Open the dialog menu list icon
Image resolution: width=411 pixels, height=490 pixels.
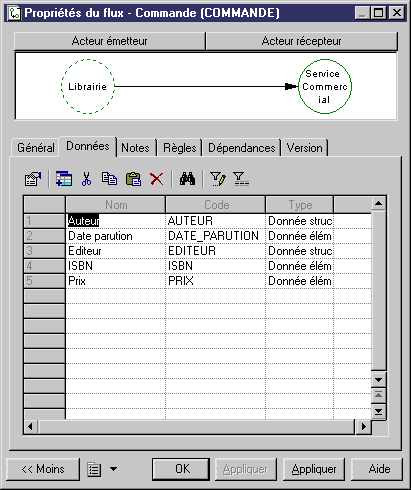click(94, 469)
